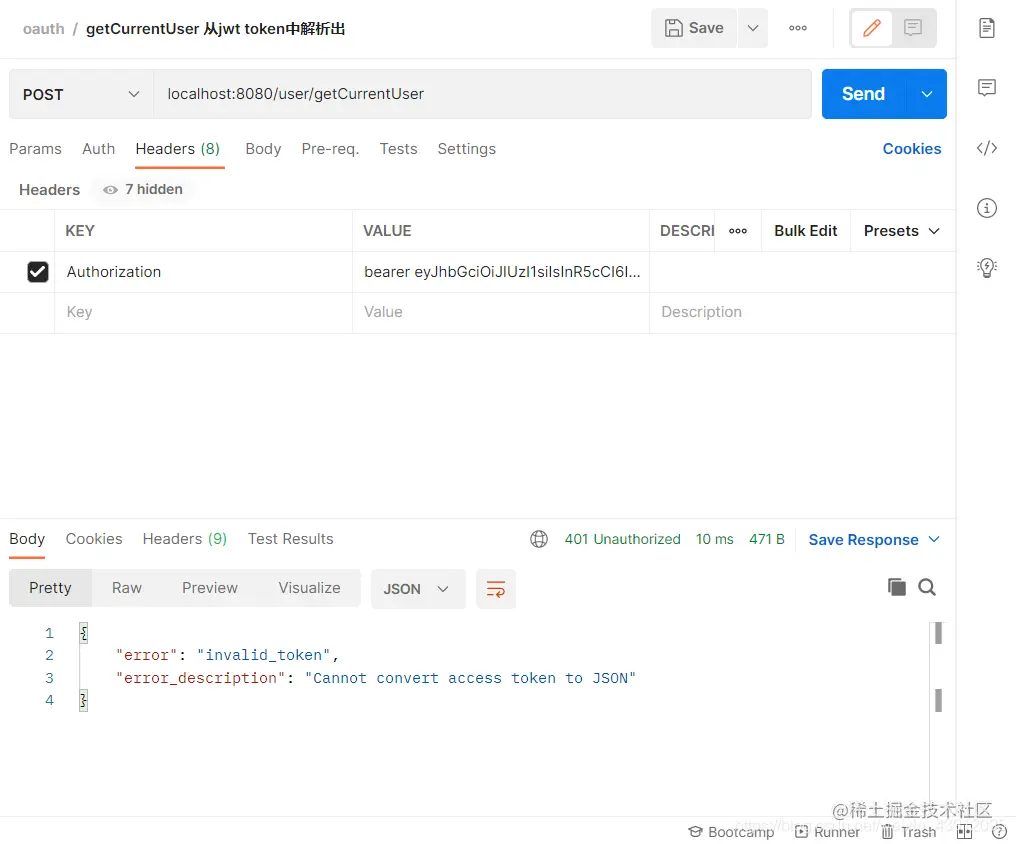This screenshot has height=844, width=1016.
Task: Select the Headers (8) request tab
Action: [x=178, y=149]
